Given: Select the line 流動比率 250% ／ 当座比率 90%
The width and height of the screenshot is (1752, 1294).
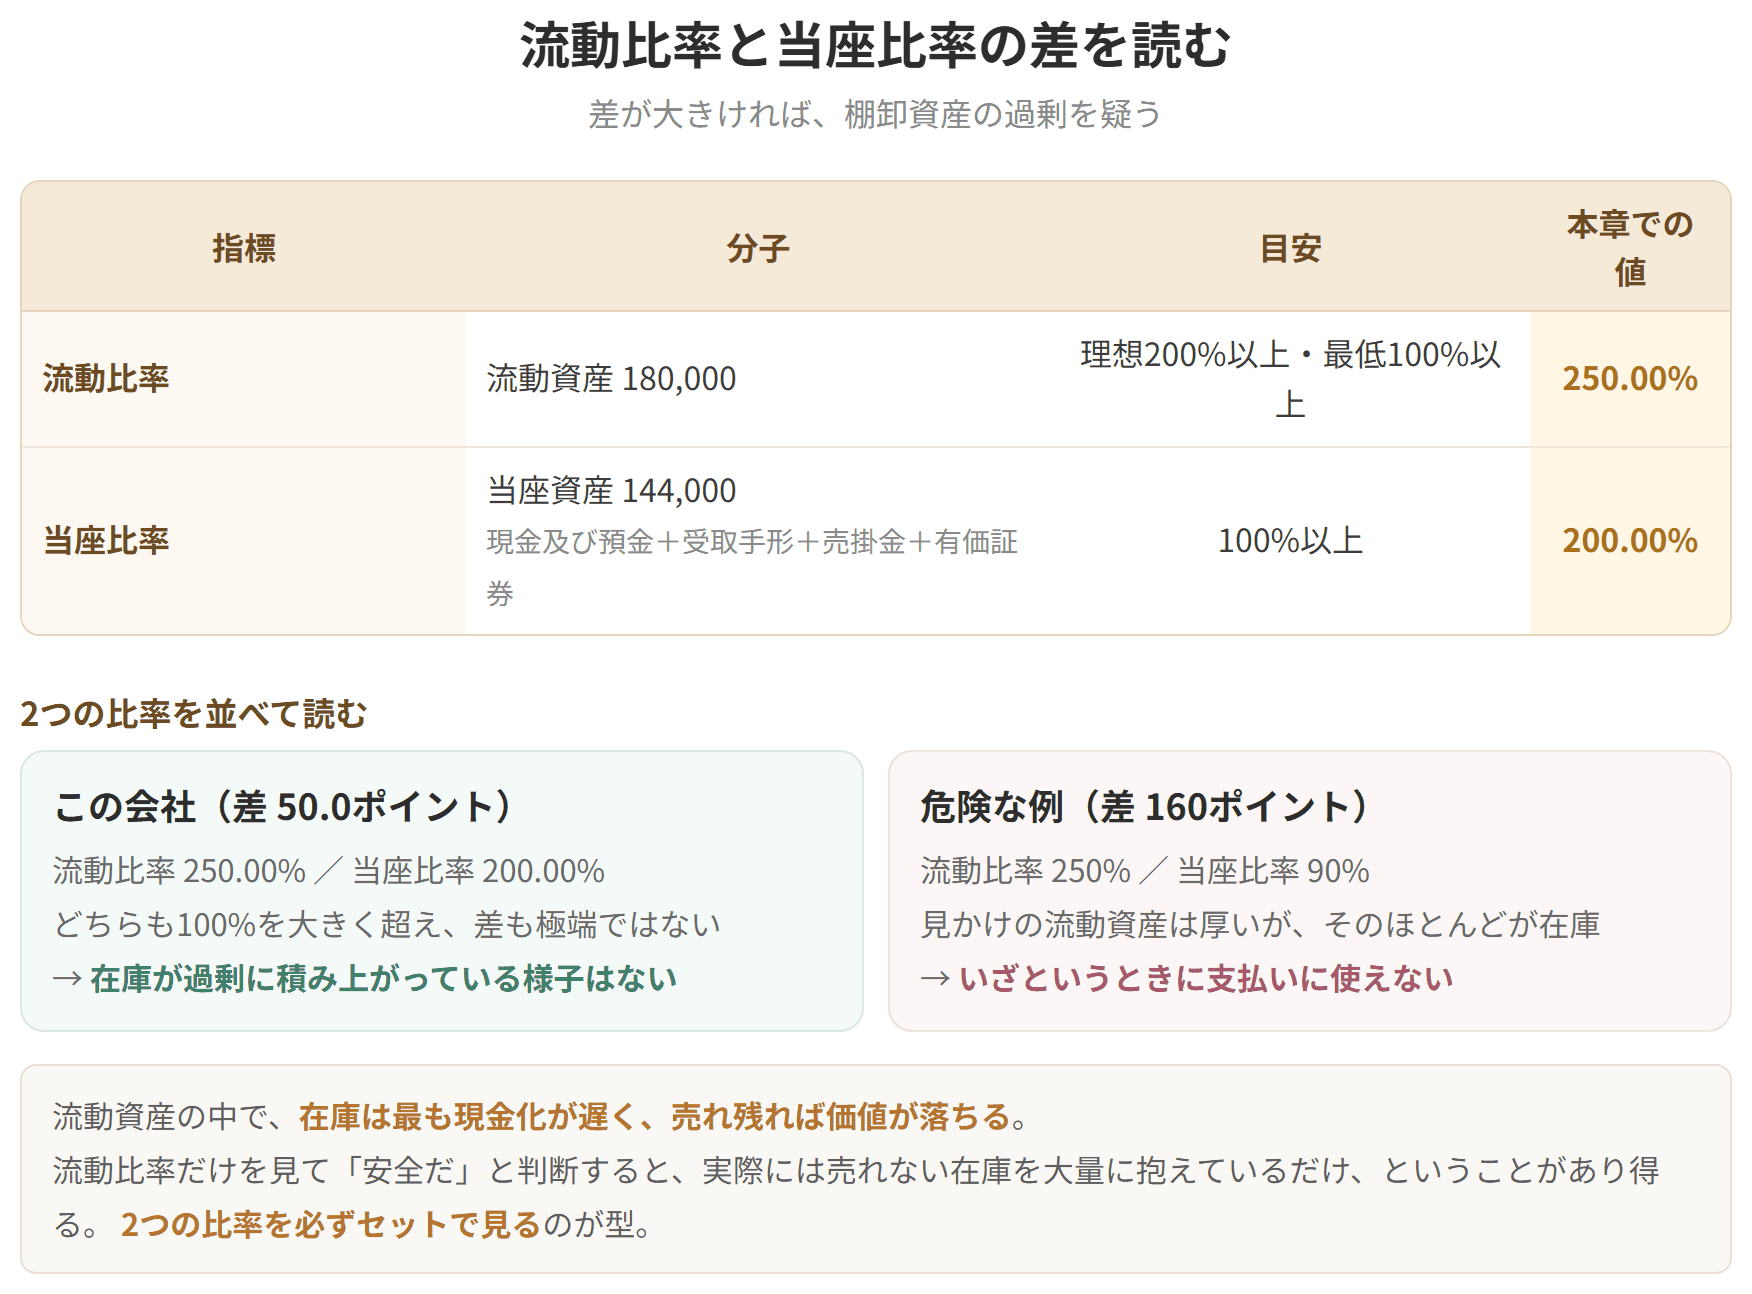Looking at the screenshot, I should [1145, 871].
